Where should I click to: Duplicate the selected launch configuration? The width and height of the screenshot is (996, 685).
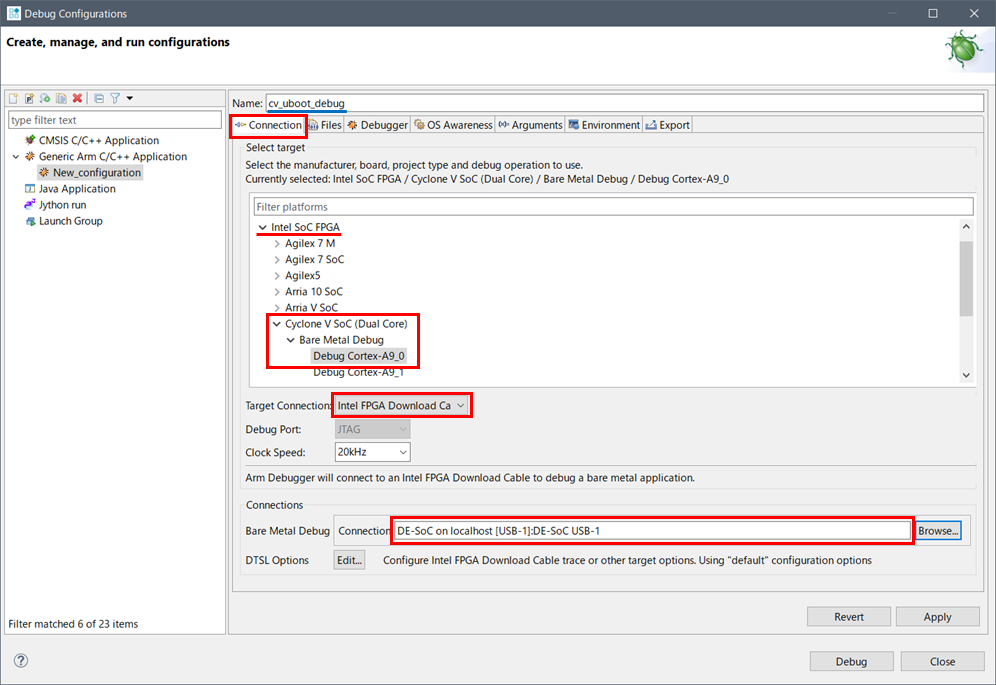(61, 98)
